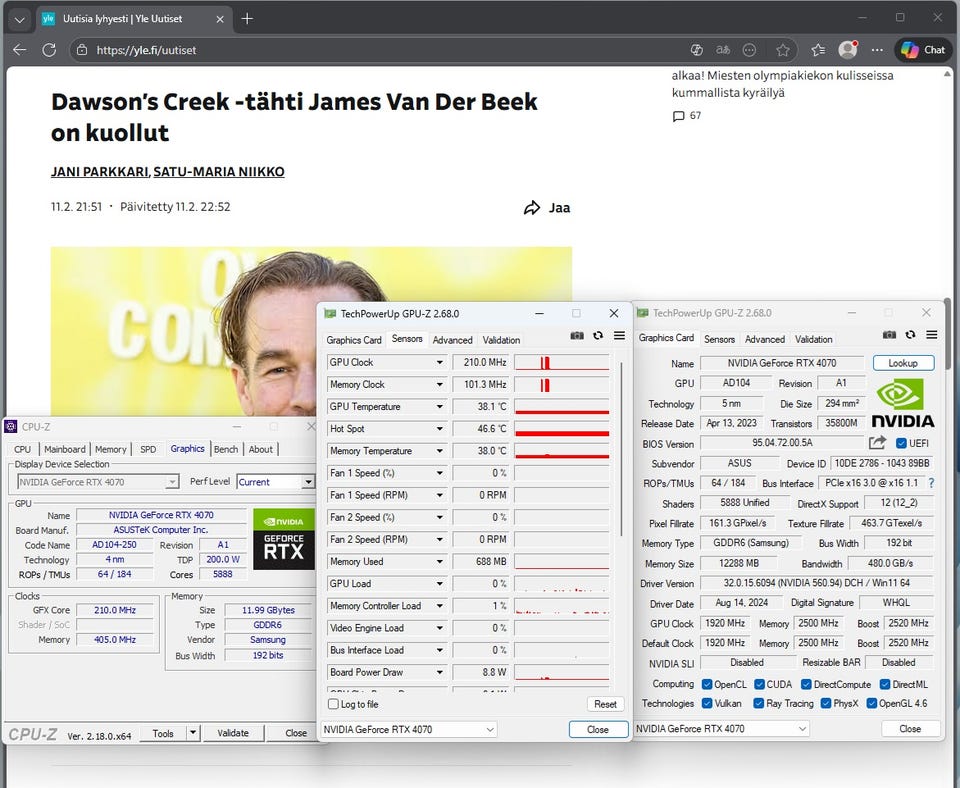This screenshot has width=960, height=788.
Task: Switch to Validation tab in GPU-Z Sensors window
Action: pyautogui.click(x=501, y=340)
